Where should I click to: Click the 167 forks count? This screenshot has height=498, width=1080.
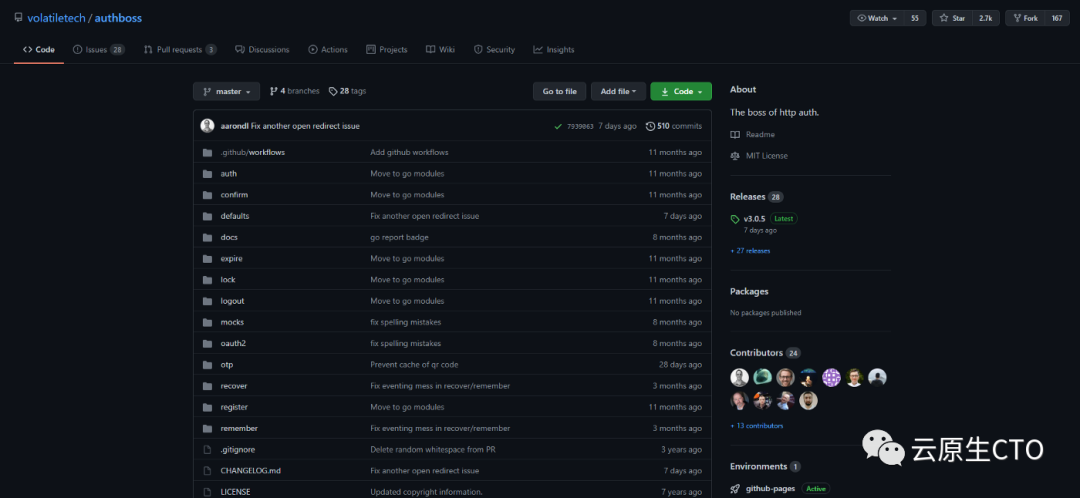[1057, 19]
